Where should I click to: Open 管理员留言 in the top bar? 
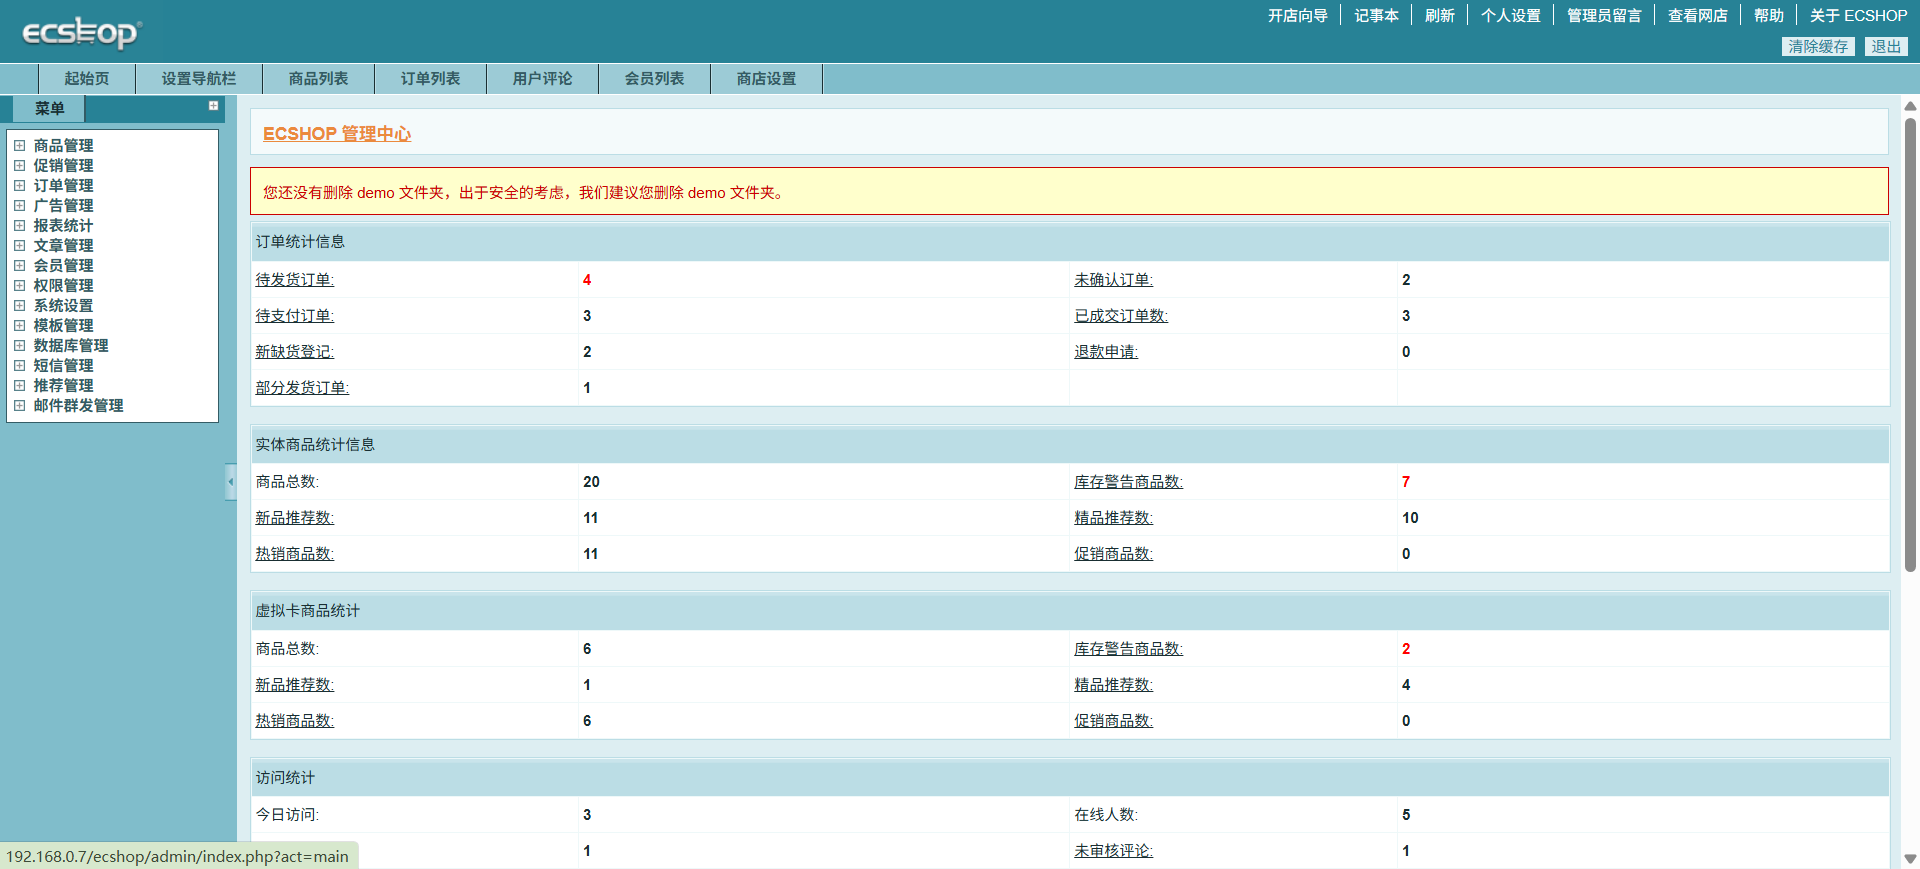(x=1605, y=16)
